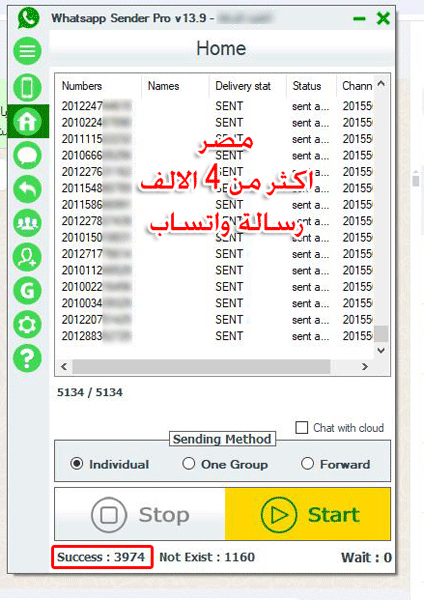Select the row starting with 2012278

216,221
